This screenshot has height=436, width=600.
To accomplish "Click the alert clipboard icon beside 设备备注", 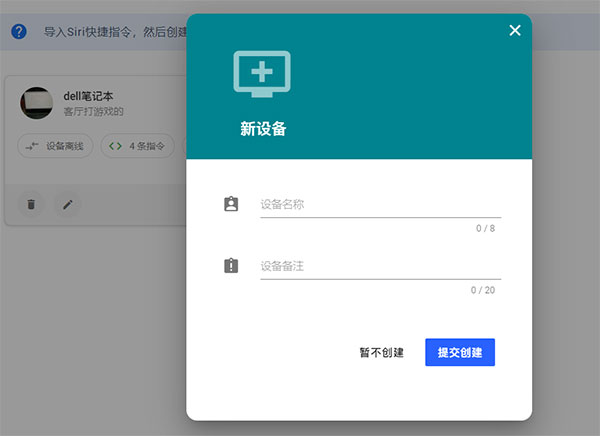I will point(231,266).
